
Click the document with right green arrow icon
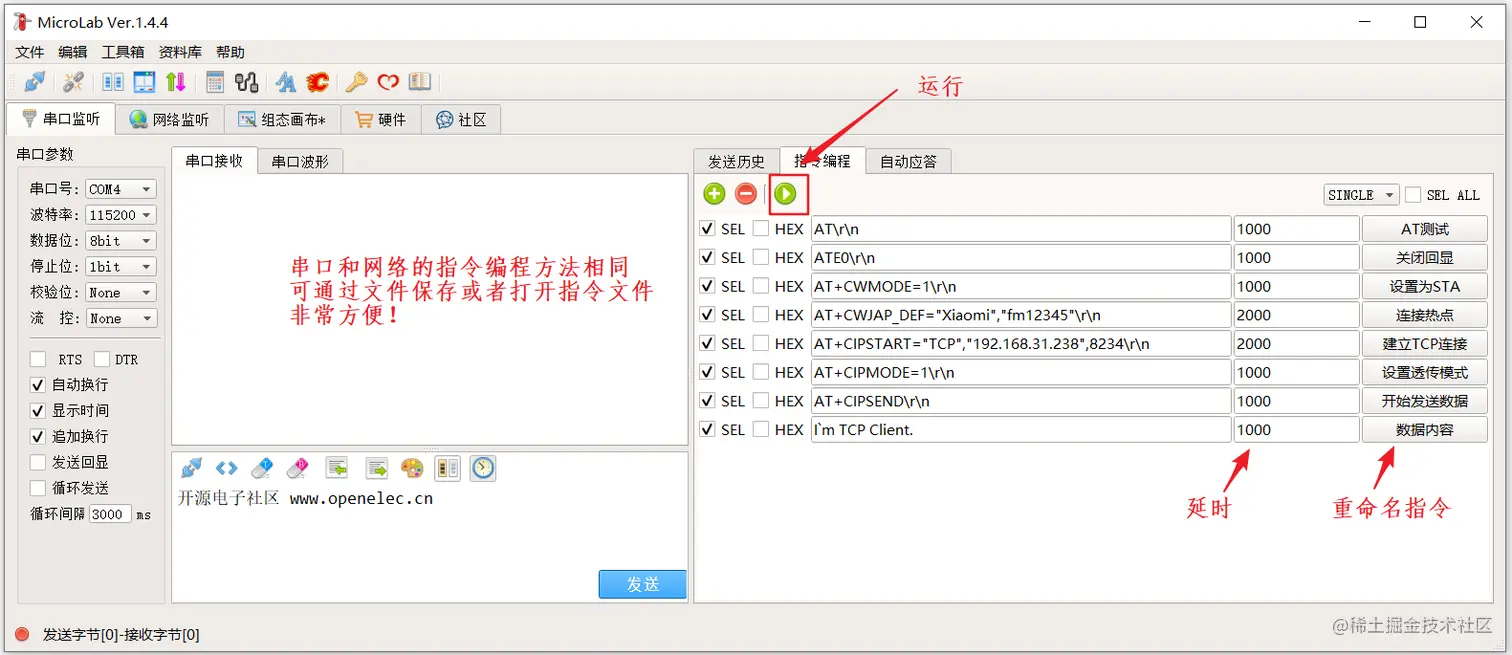376,468
